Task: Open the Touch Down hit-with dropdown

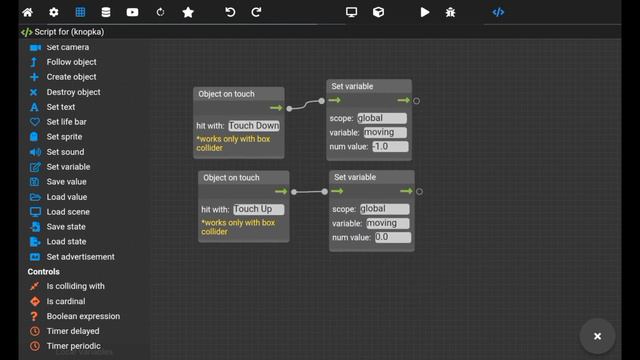Action: 254,126
